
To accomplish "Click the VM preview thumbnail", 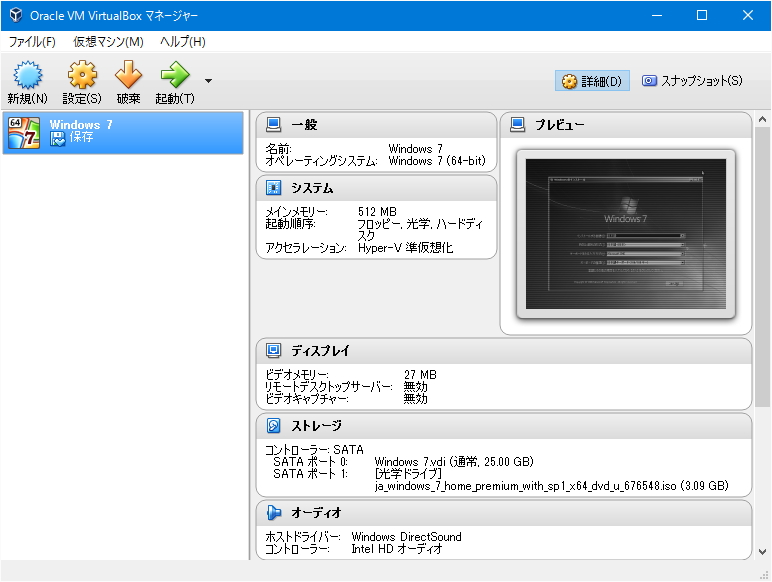I will click(626, 234).
